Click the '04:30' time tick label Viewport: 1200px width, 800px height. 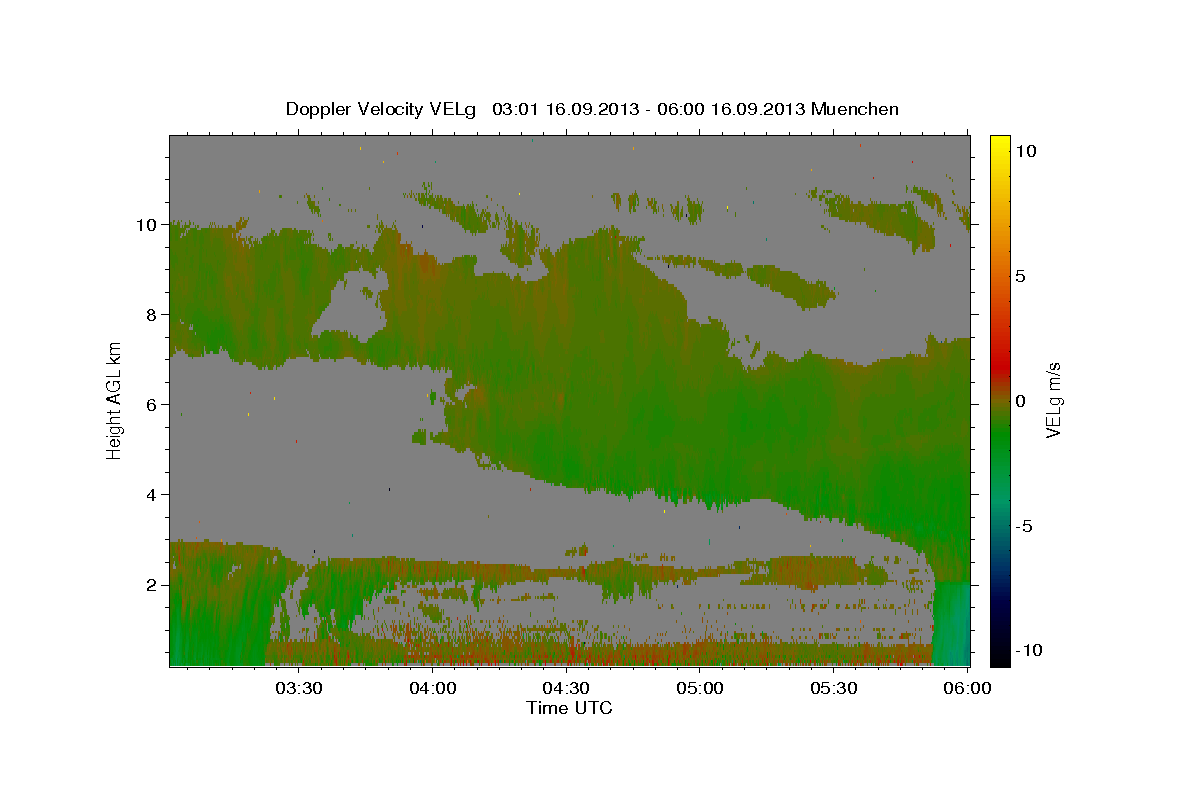(x=566, y=688)
